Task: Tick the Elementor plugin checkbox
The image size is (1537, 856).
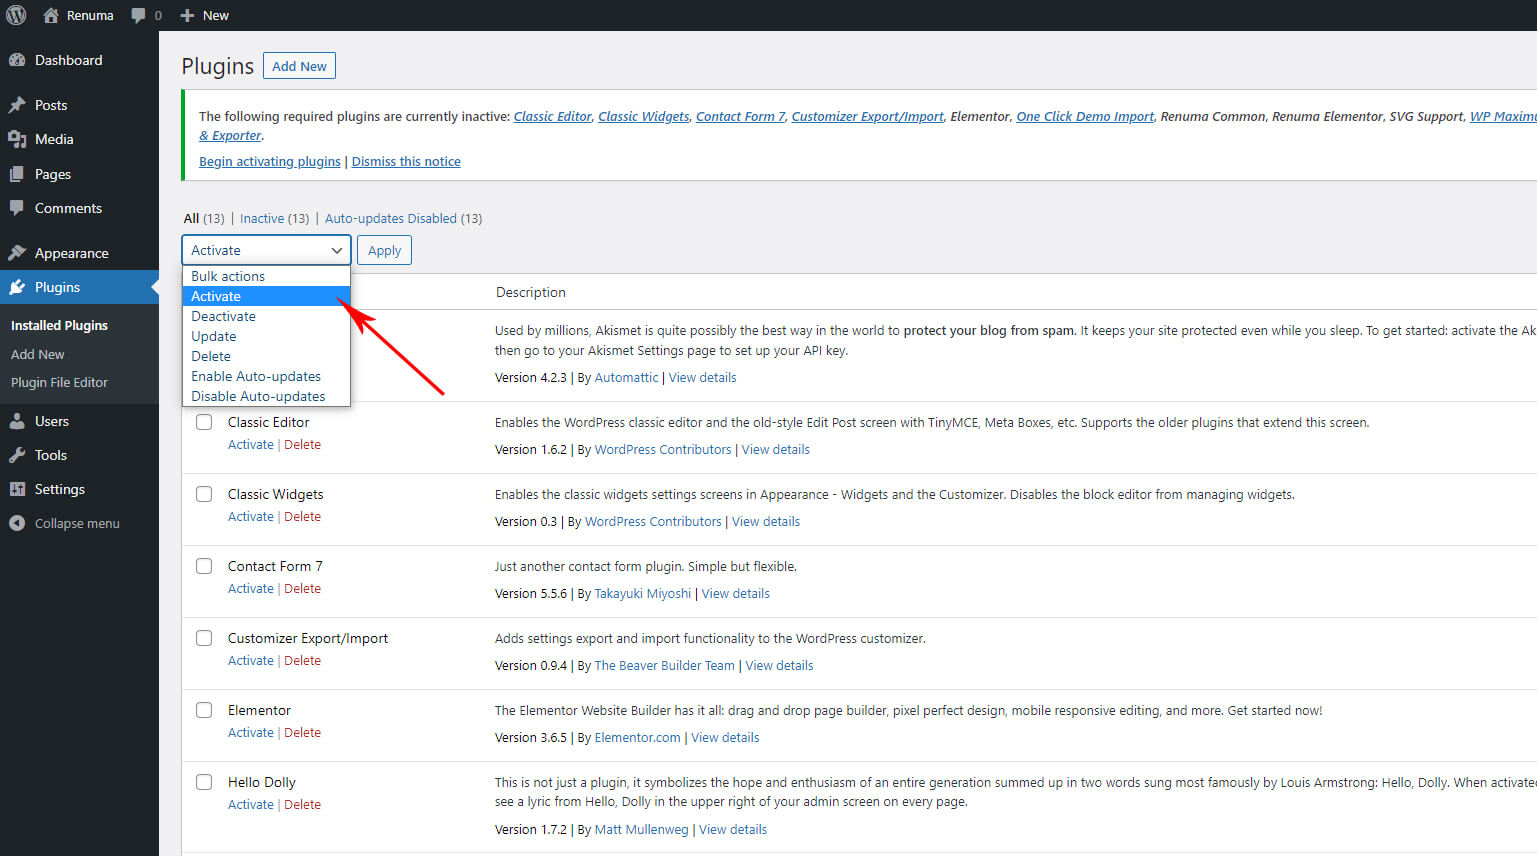Action: tap(204, 710)
